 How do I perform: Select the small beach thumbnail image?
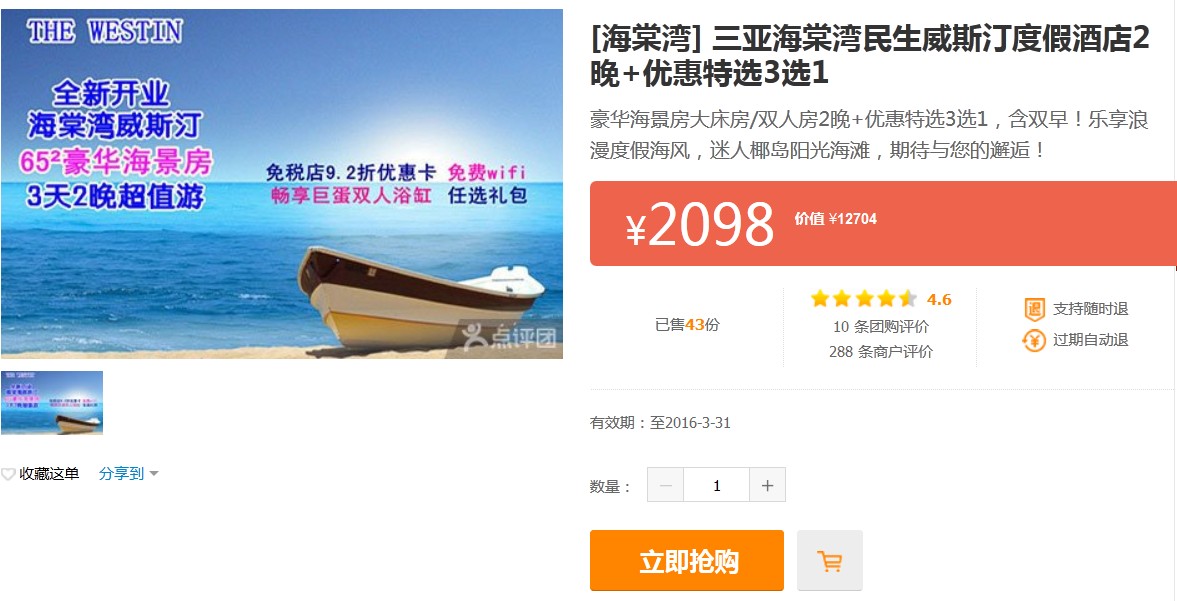[52, 403]
